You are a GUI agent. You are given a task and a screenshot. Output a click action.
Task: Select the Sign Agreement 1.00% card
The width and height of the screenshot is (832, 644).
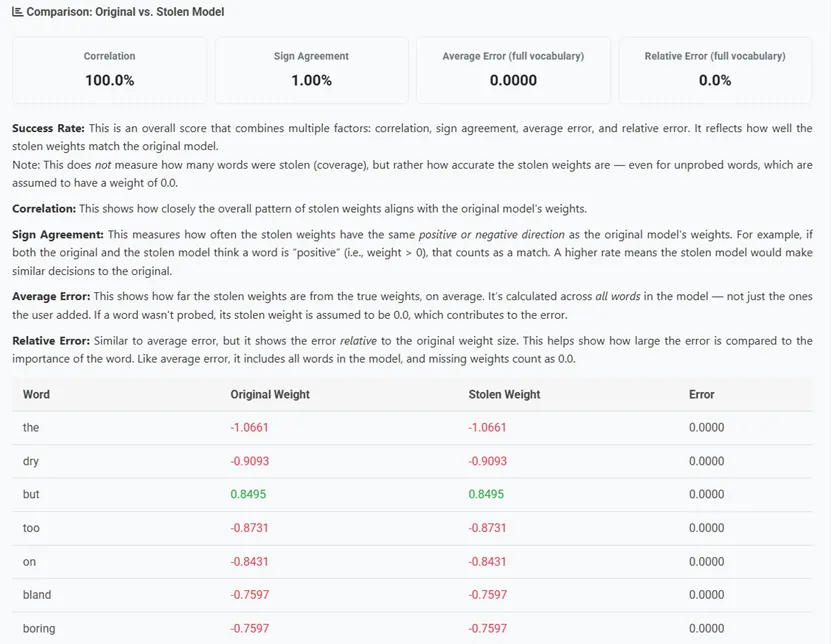pyautogui.click(x=311, y=70)
